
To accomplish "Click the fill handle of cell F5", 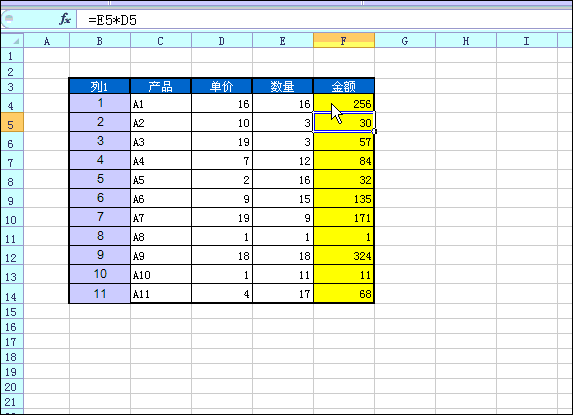I will pyautogui.click(x=374, y=132).
